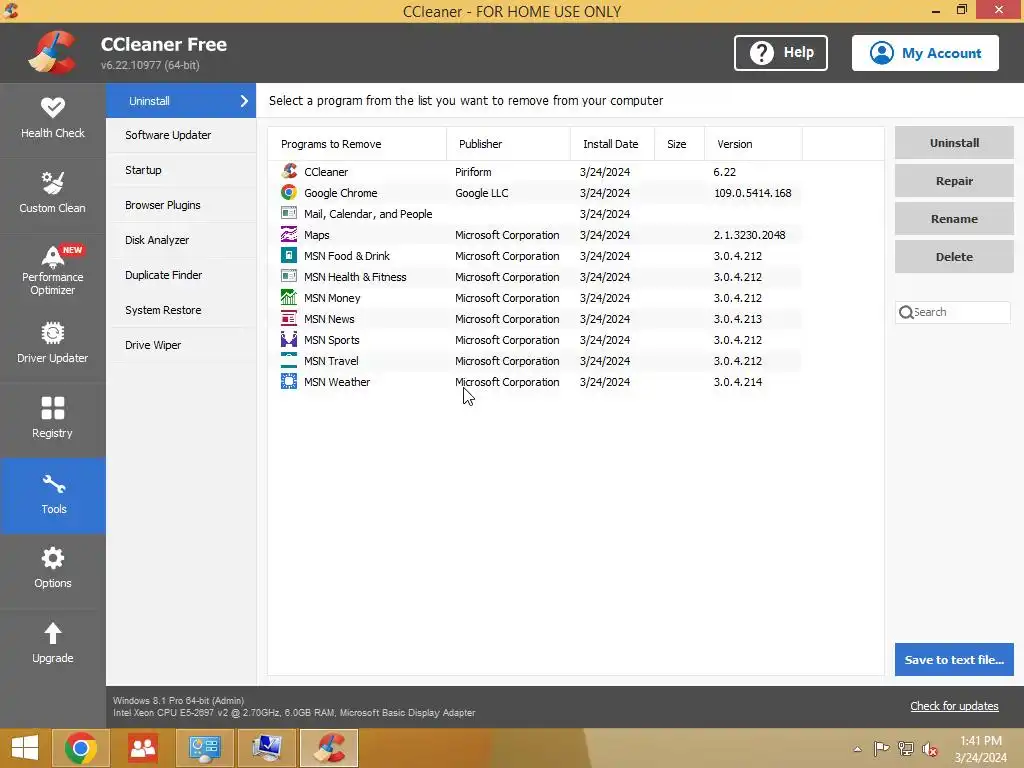
Task: Click the Google LLC publisher cell
Action: [482, 193]
